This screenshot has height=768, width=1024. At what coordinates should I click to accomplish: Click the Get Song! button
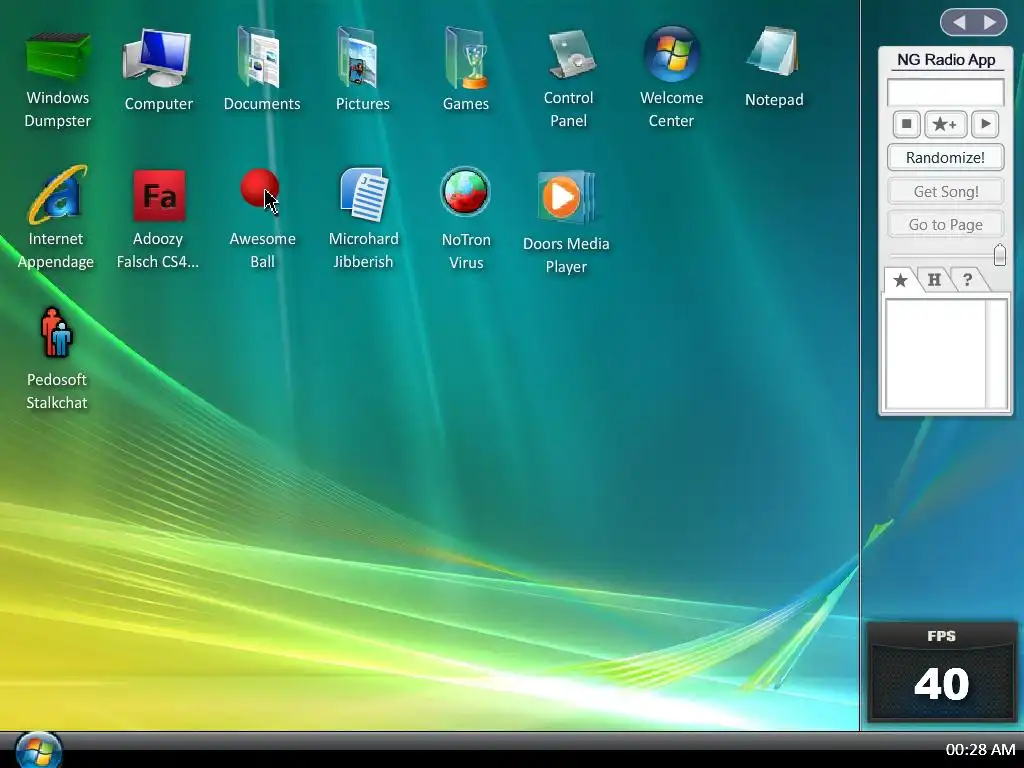coord(945,191)
